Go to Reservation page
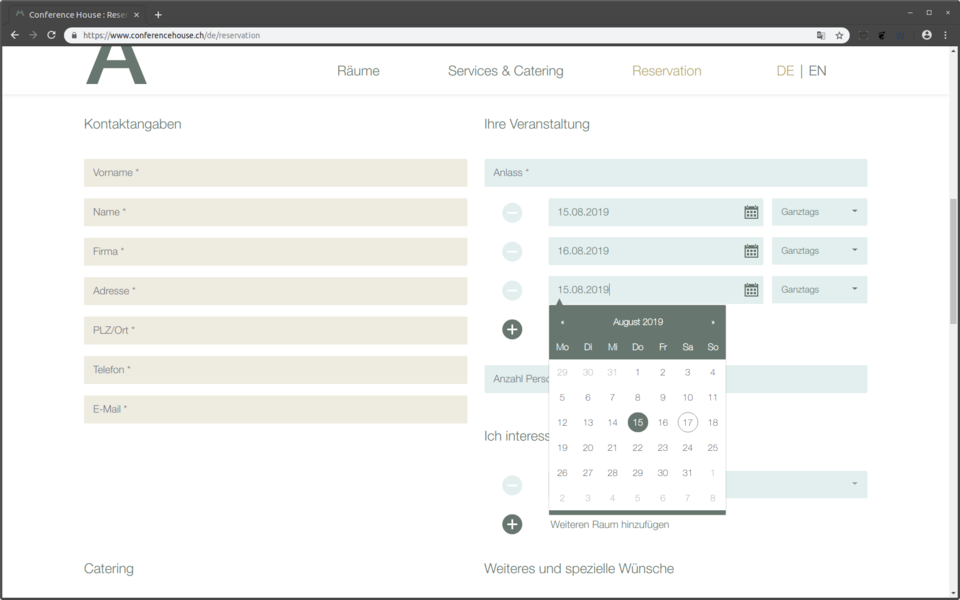960x600 pixels. [667, 71]
